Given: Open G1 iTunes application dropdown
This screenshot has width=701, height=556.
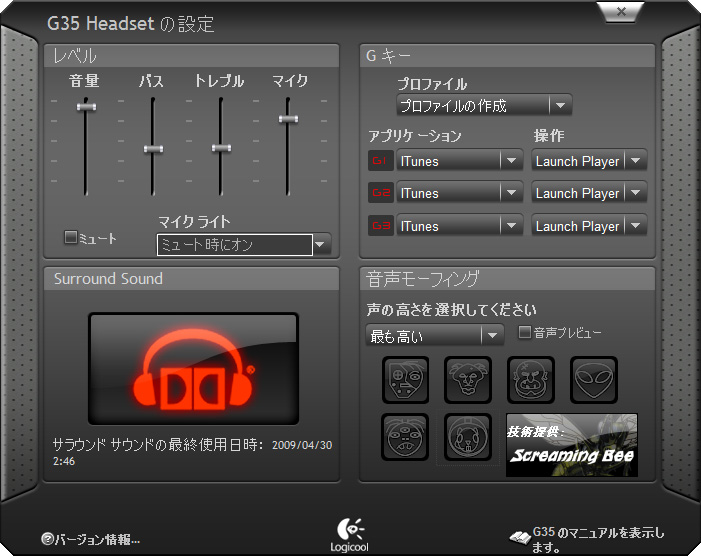Looking at the screenshot, I should pyautogui.click(x=460, y=161).
